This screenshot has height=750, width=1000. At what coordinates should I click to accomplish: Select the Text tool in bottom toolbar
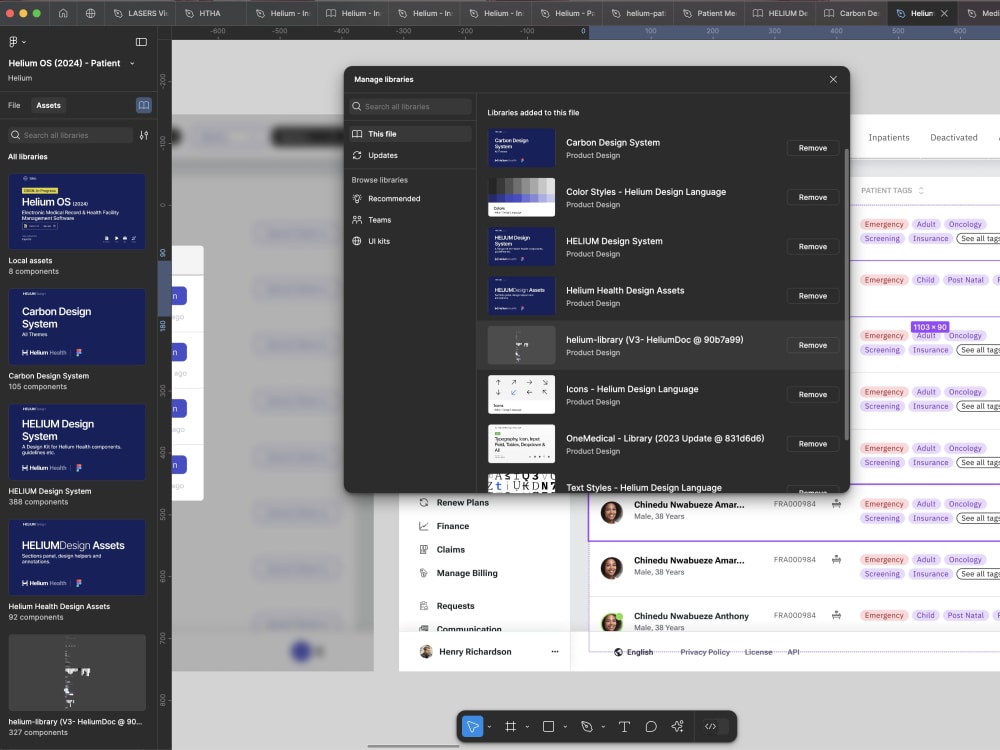[624, 726]
